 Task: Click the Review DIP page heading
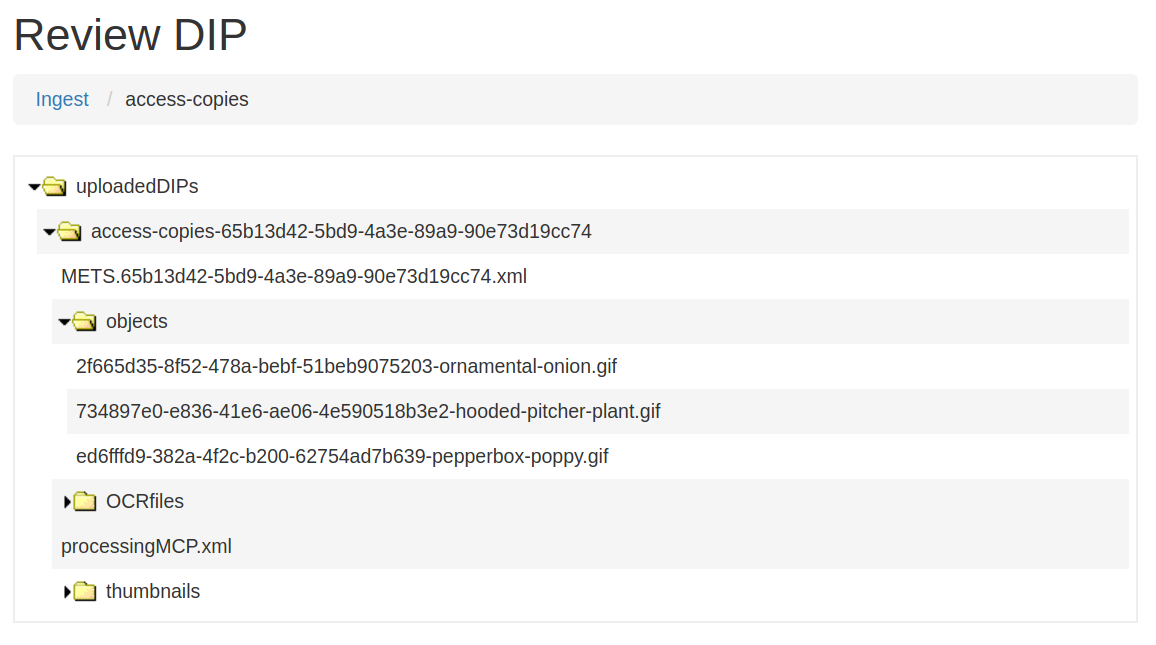click(130, 35)
